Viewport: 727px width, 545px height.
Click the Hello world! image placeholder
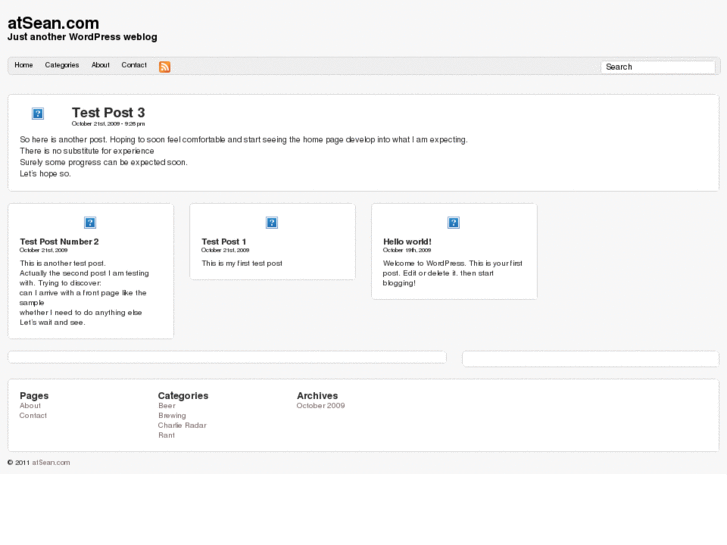click(453, 223)
